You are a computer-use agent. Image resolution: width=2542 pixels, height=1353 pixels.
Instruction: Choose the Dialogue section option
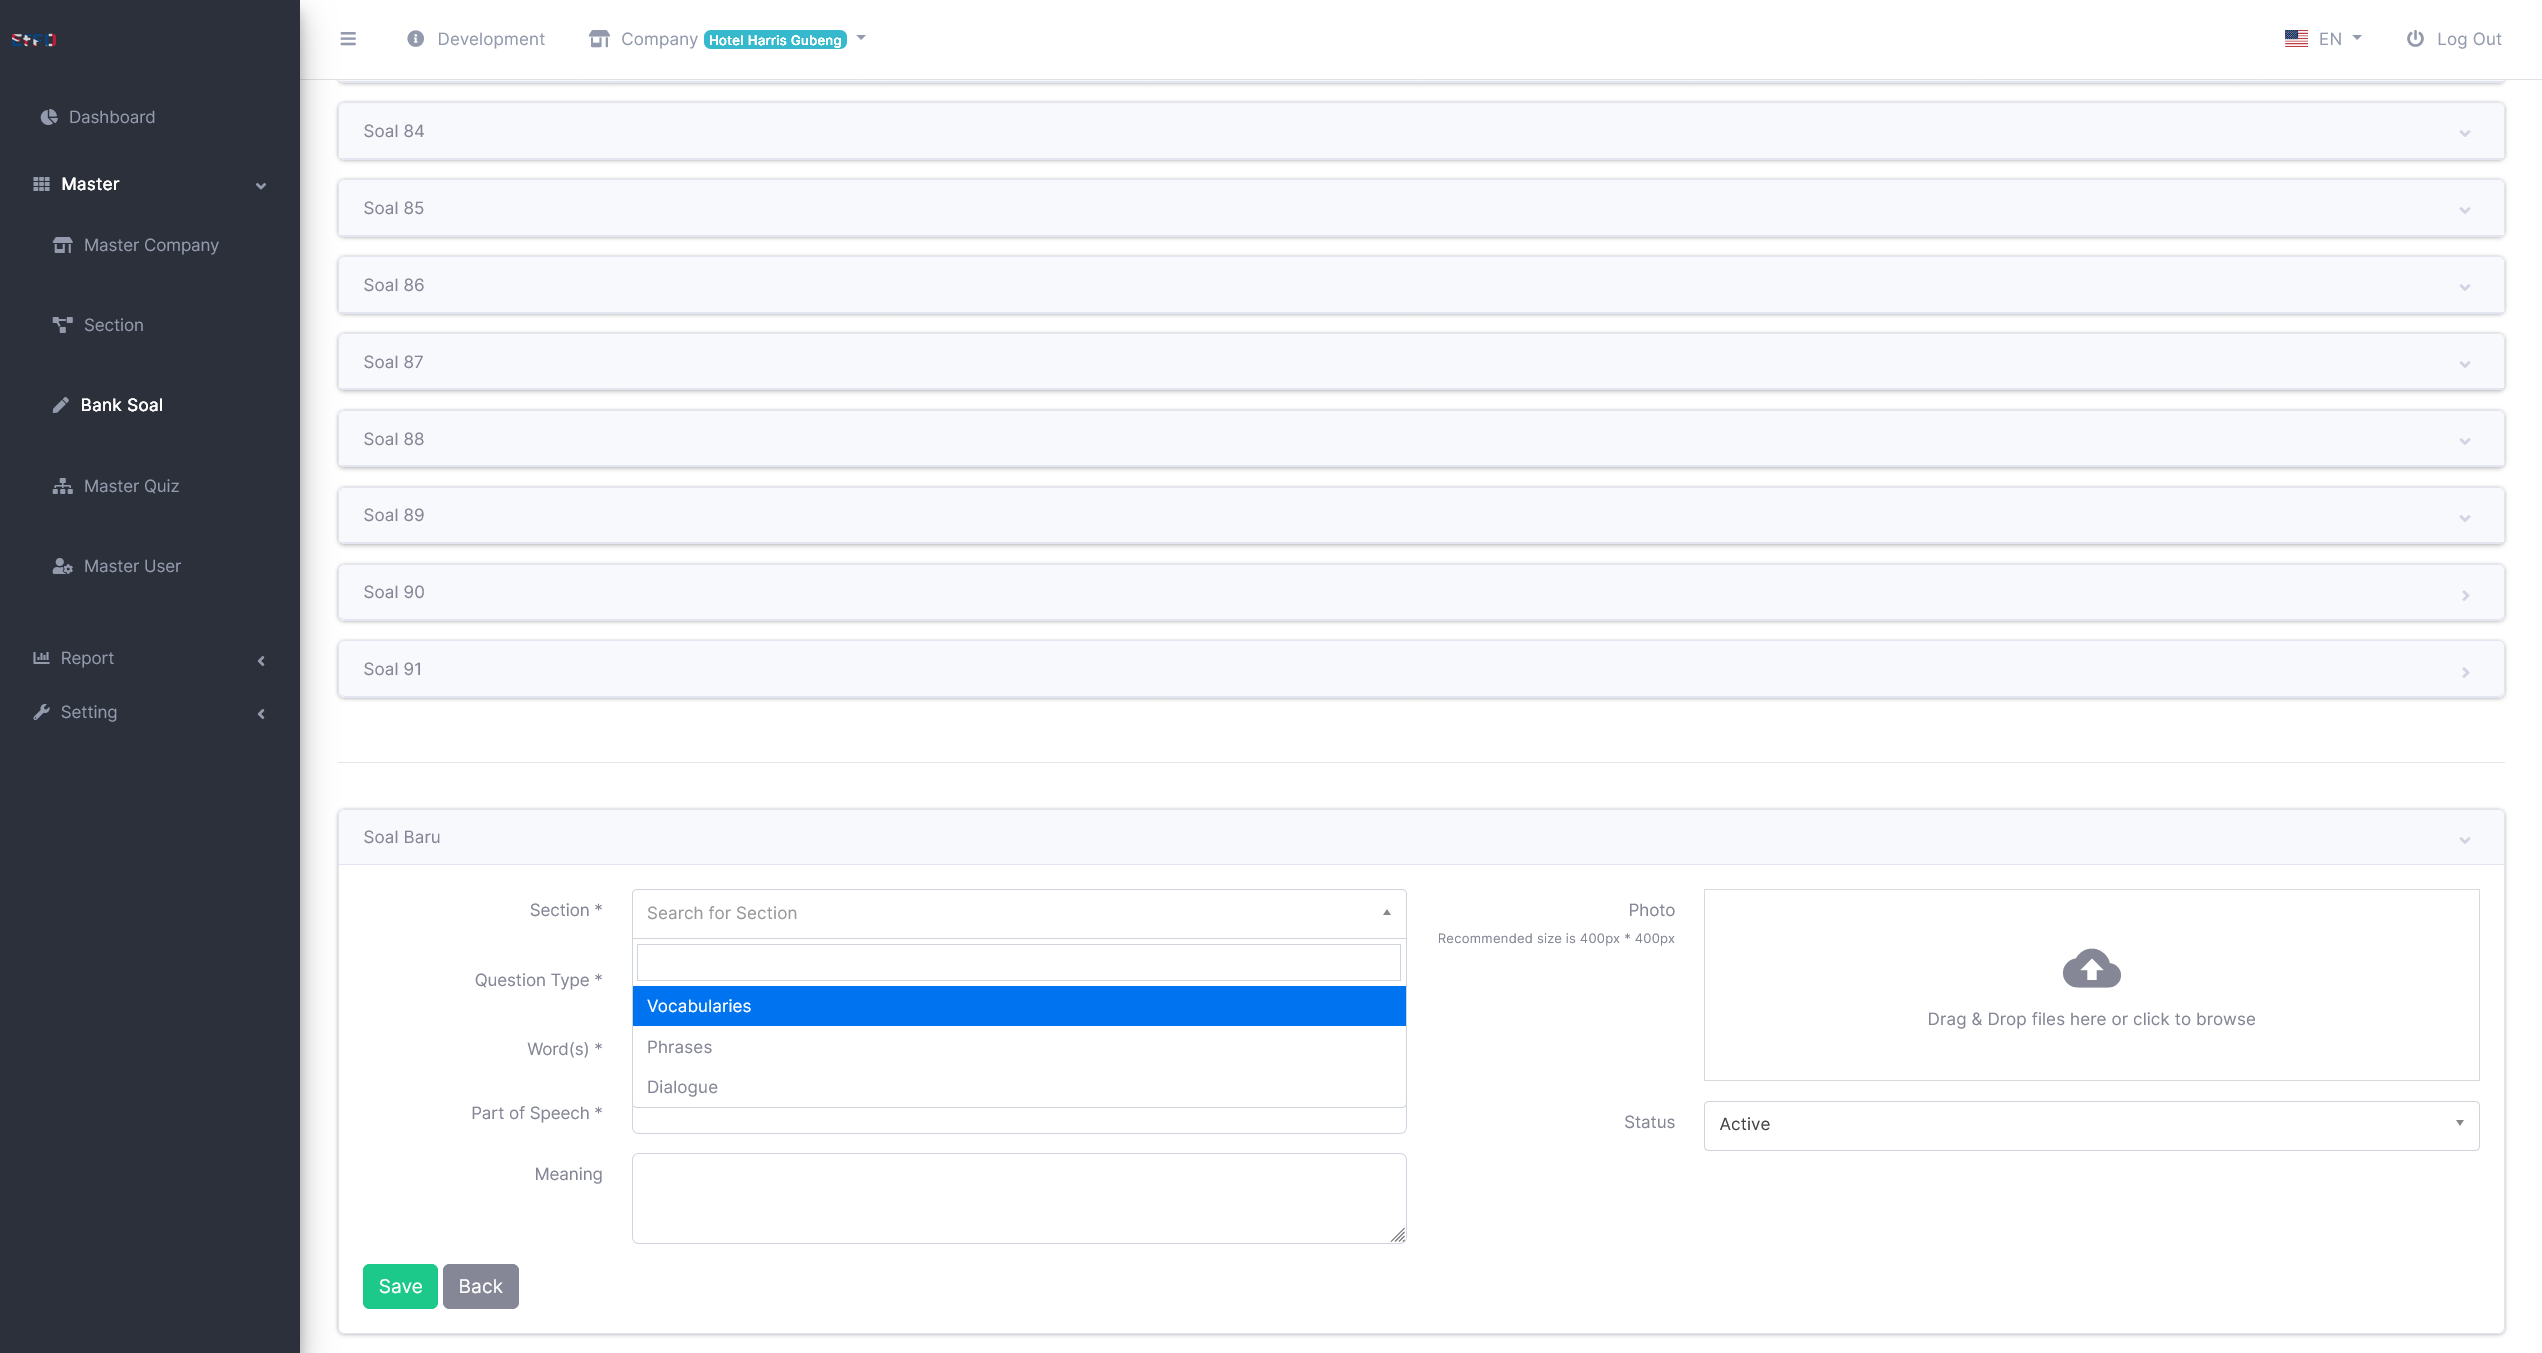pos(683,1087)
